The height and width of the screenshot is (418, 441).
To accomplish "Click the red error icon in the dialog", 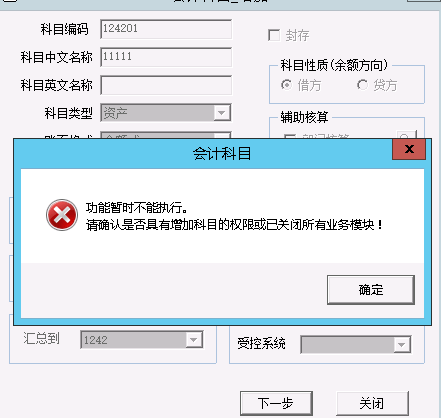I will (x=62, y=215).
